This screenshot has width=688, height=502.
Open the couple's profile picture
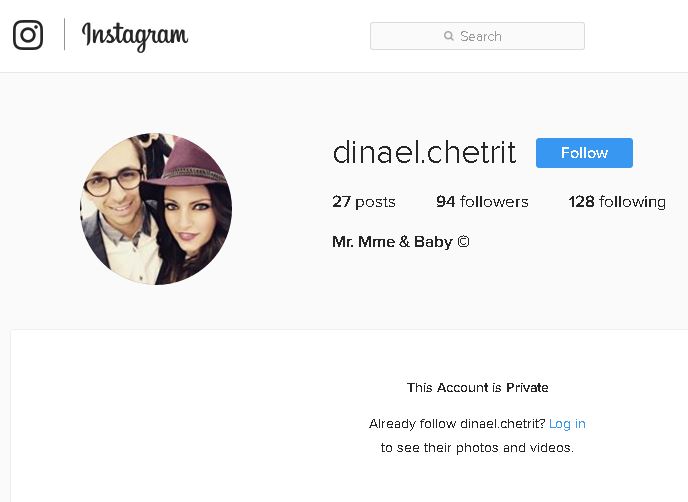tap(156, 209)
